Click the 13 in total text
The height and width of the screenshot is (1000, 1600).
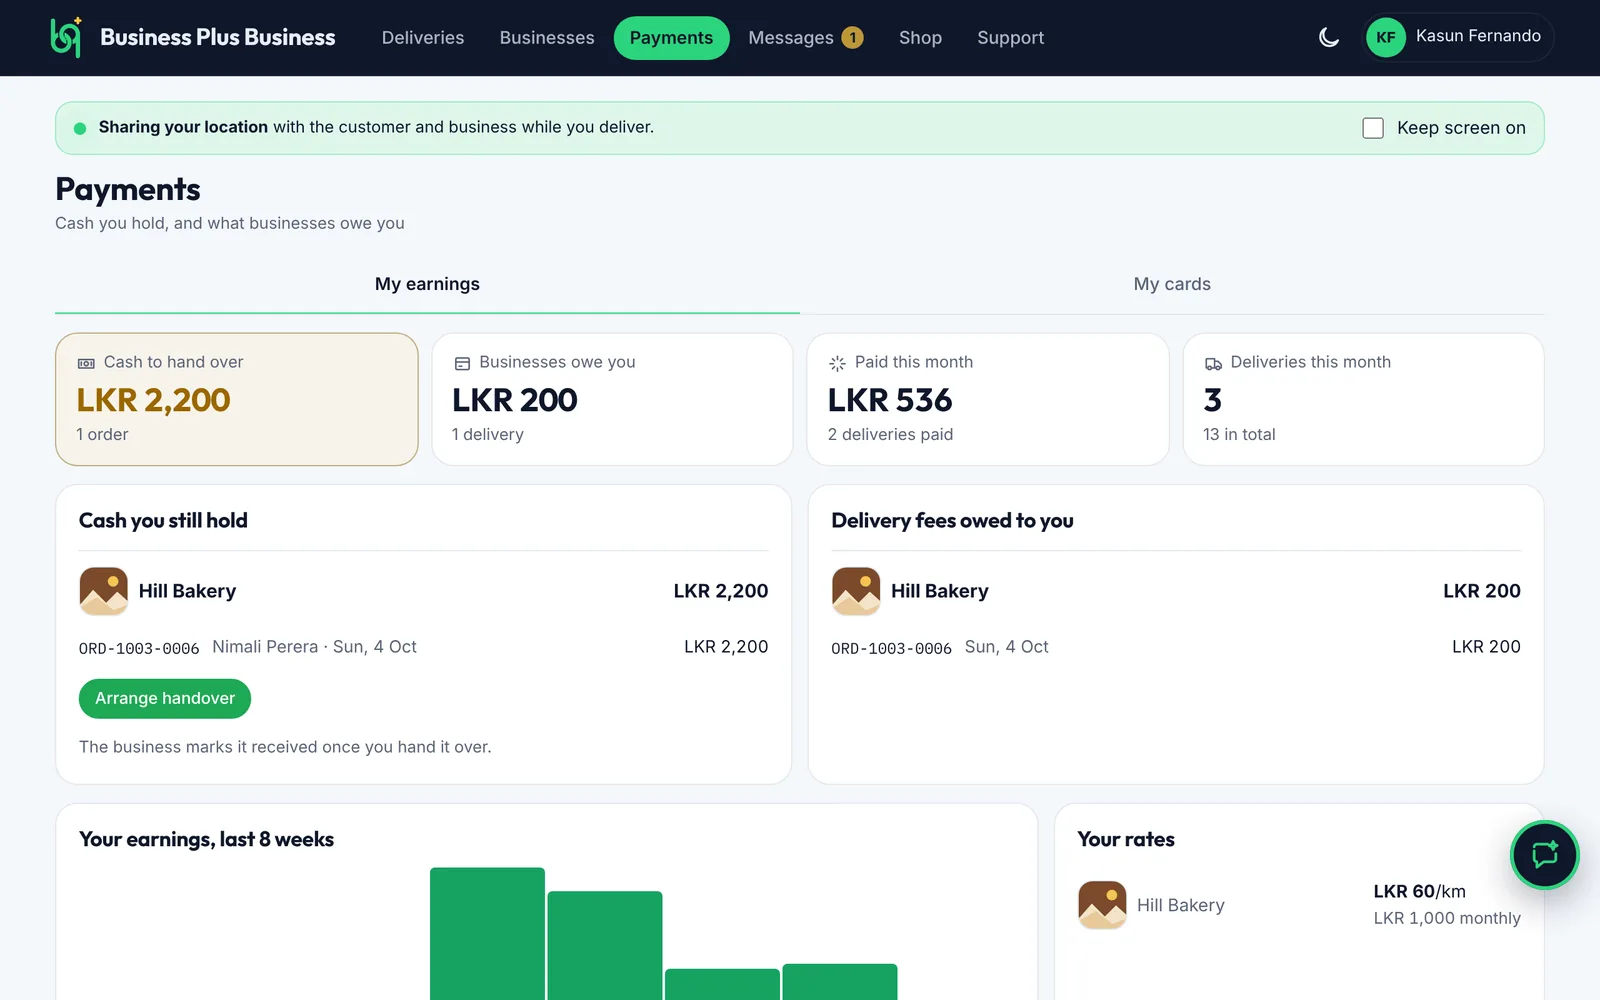pyautogui.click(x=1239, y=434)
